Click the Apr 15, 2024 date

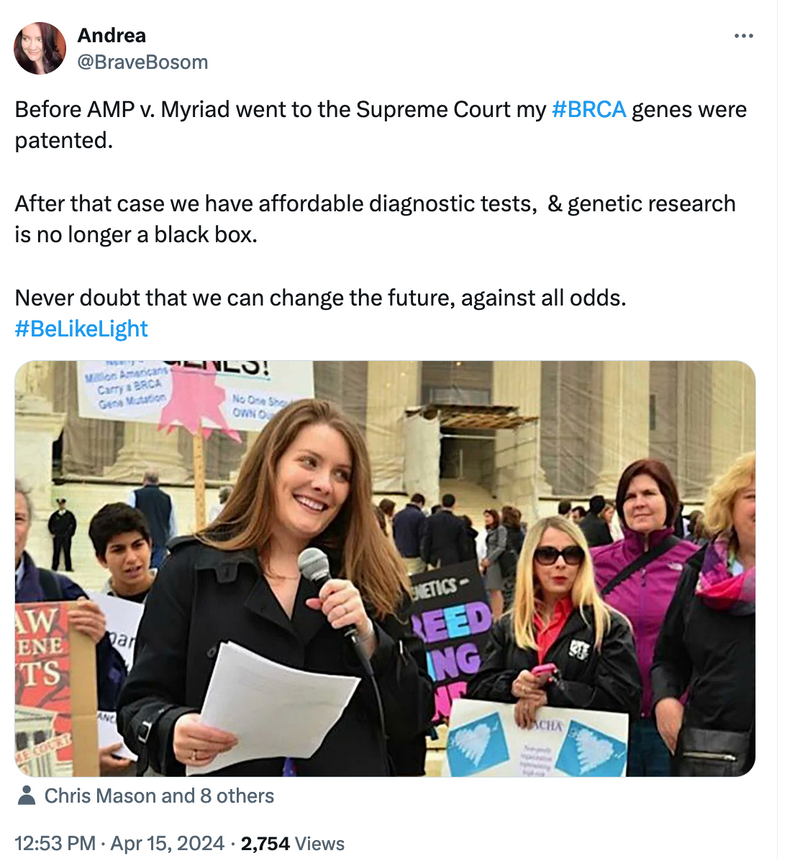[167, 843]
